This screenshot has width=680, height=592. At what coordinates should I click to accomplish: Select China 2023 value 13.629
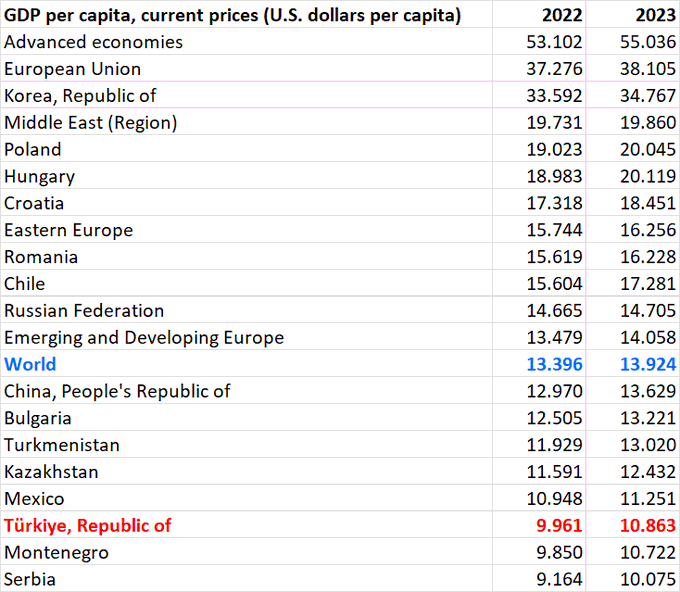[x=648, y=392]
